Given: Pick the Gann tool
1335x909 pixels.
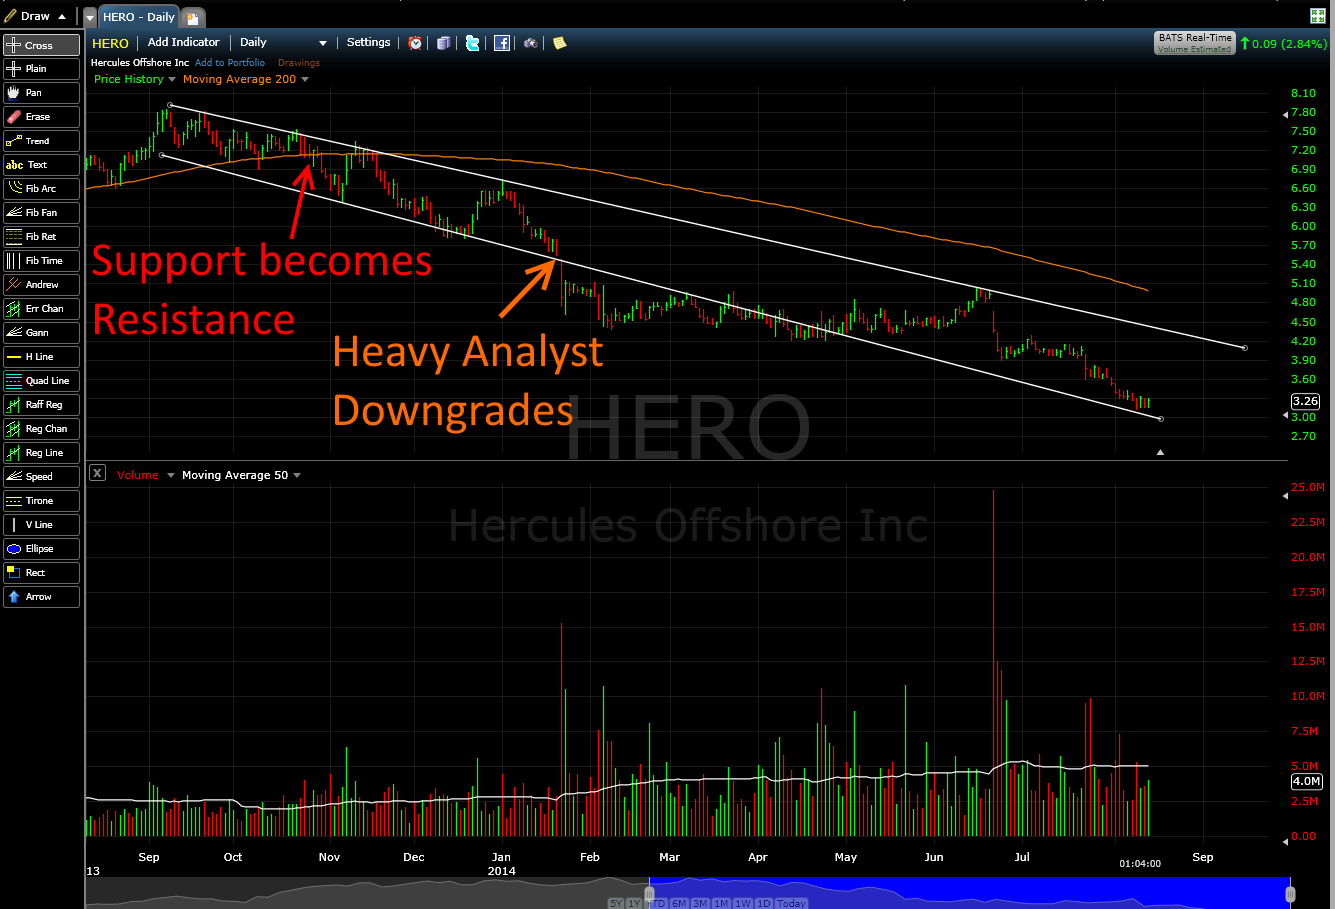Looking at the screenshot, I should (41, 333).
